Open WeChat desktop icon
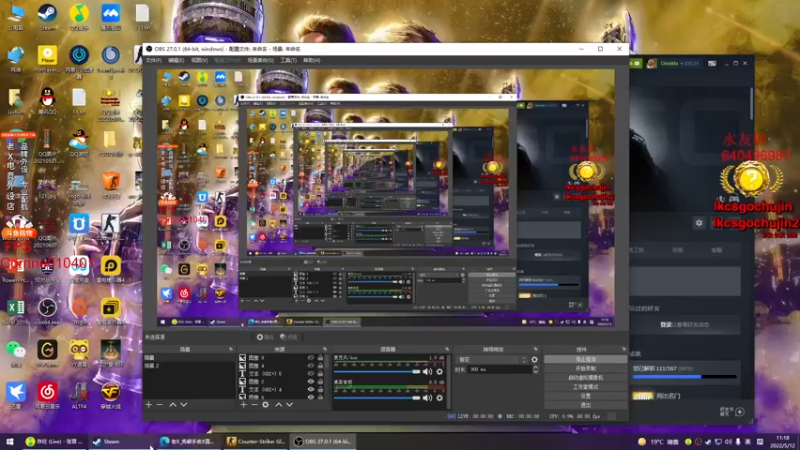The width and height of the screenshot is (800, 450). [x=16, y=353]
